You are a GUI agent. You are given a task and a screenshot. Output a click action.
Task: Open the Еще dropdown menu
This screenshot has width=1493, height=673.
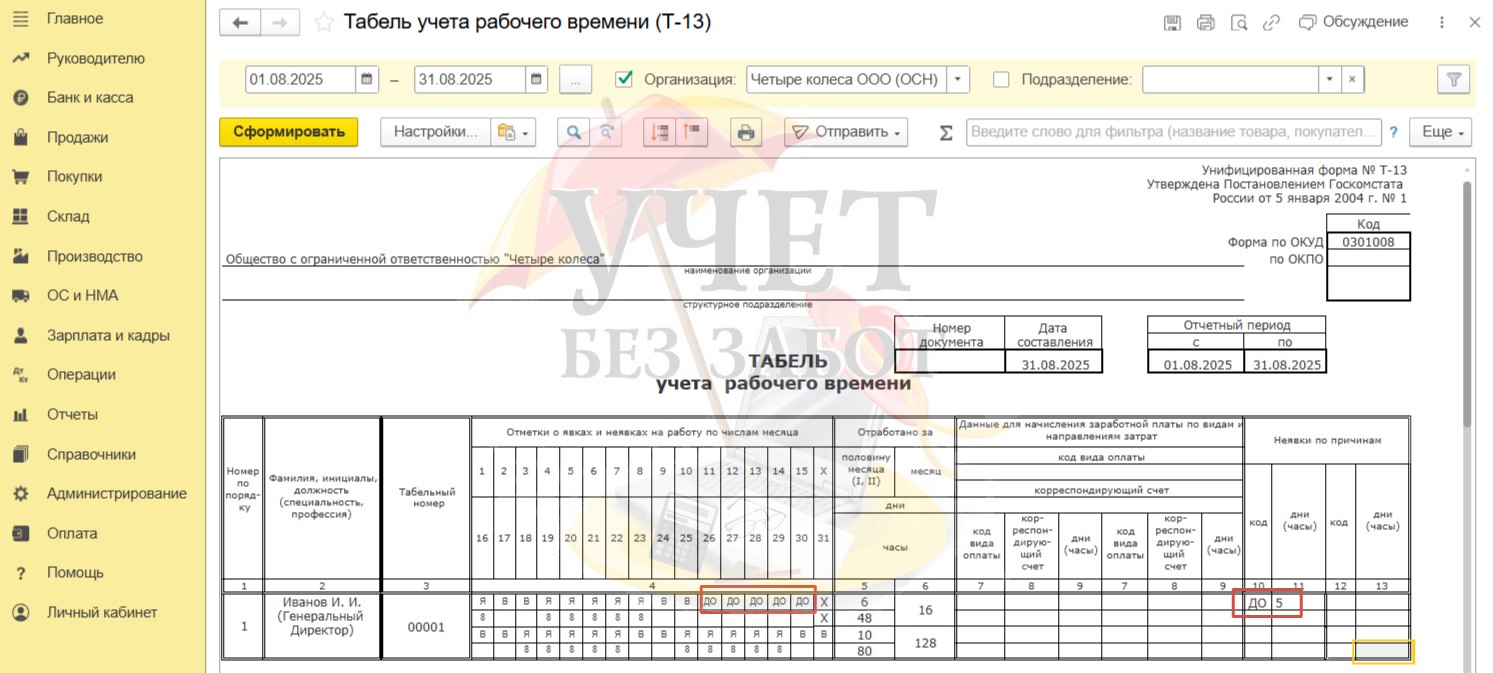[x=1441, y=132]
